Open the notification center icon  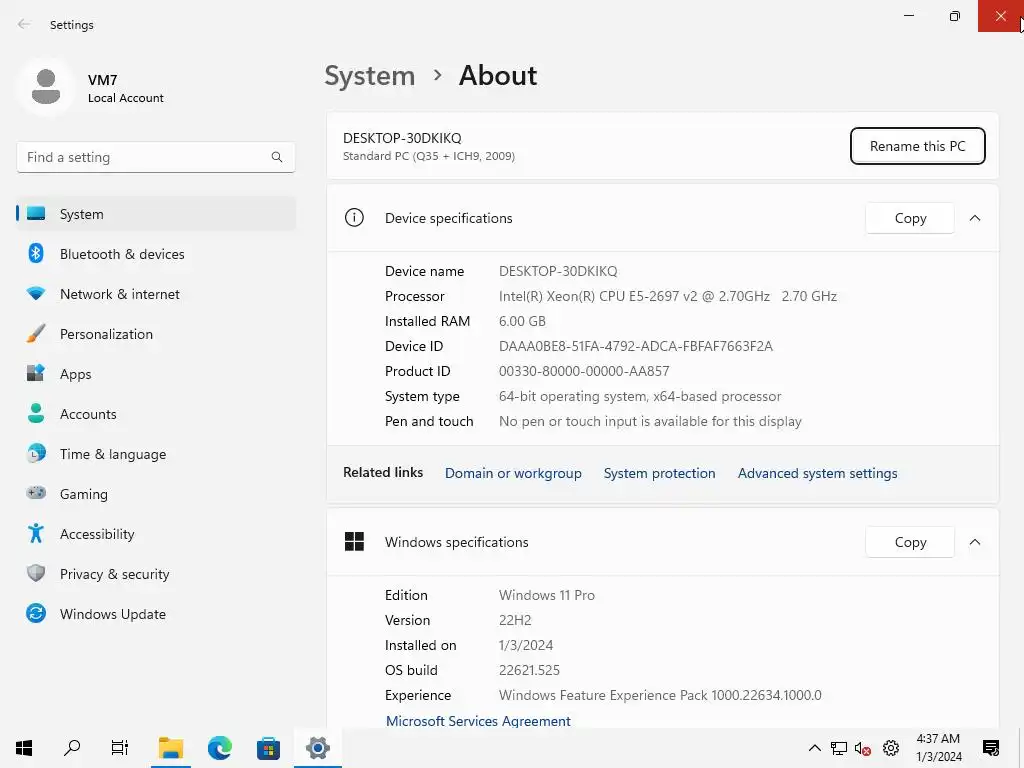(991, 748)
